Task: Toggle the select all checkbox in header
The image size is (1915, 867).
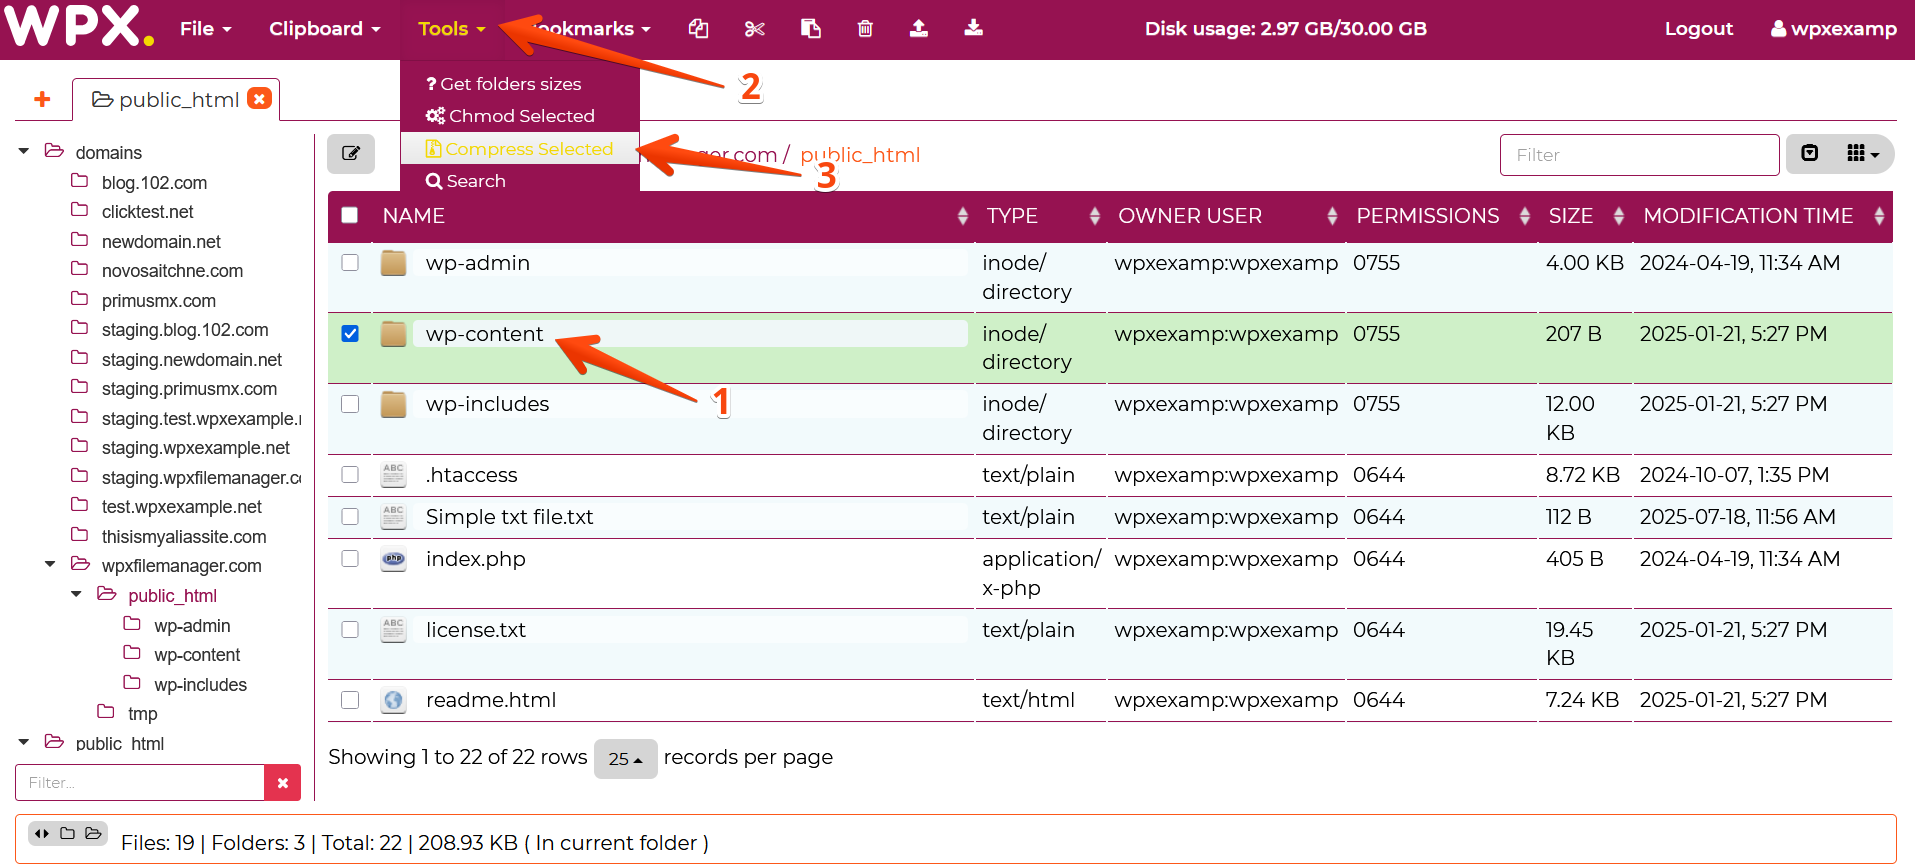Action: point(350,215)
